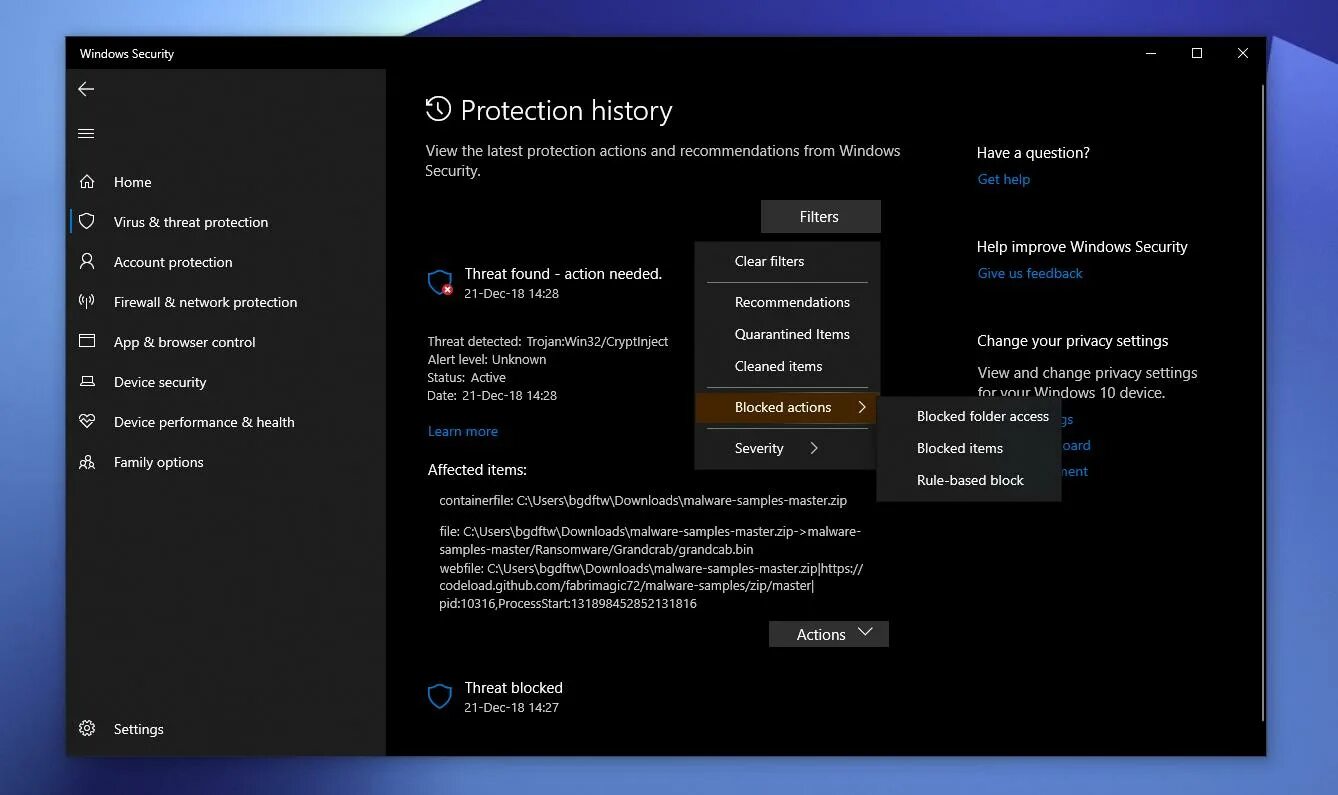Click the App & browser control window icon

pyautogui.click(x=87, y=341)
